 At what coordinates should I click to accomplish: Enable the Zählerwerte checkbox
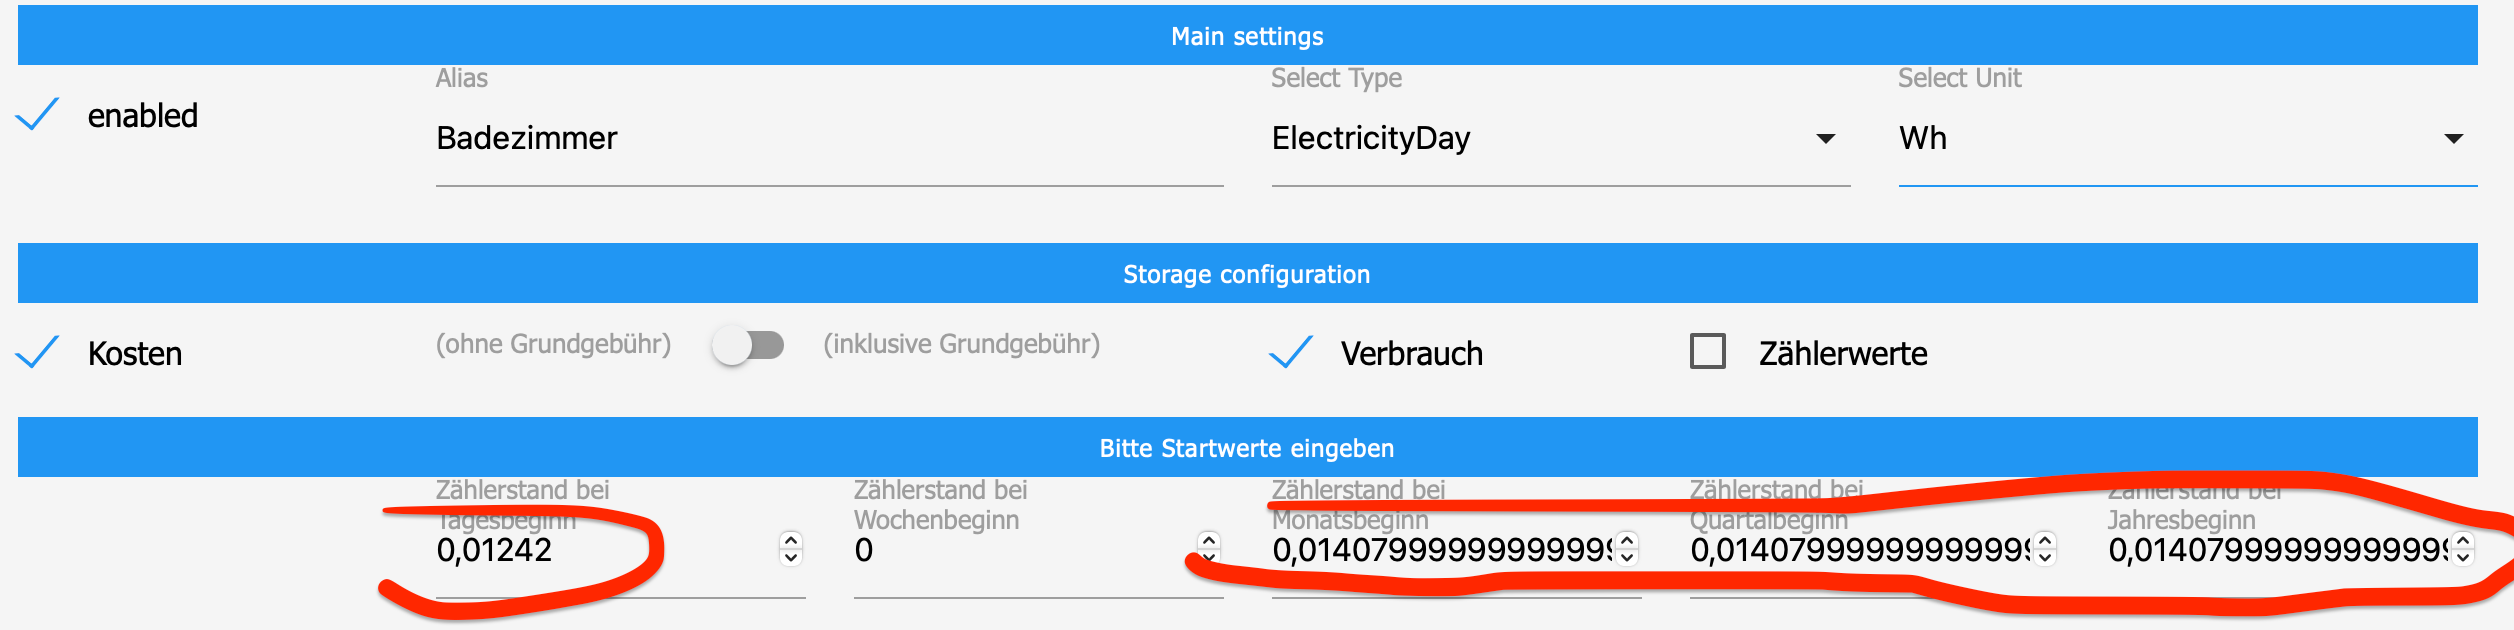[x=1707, y=352]
